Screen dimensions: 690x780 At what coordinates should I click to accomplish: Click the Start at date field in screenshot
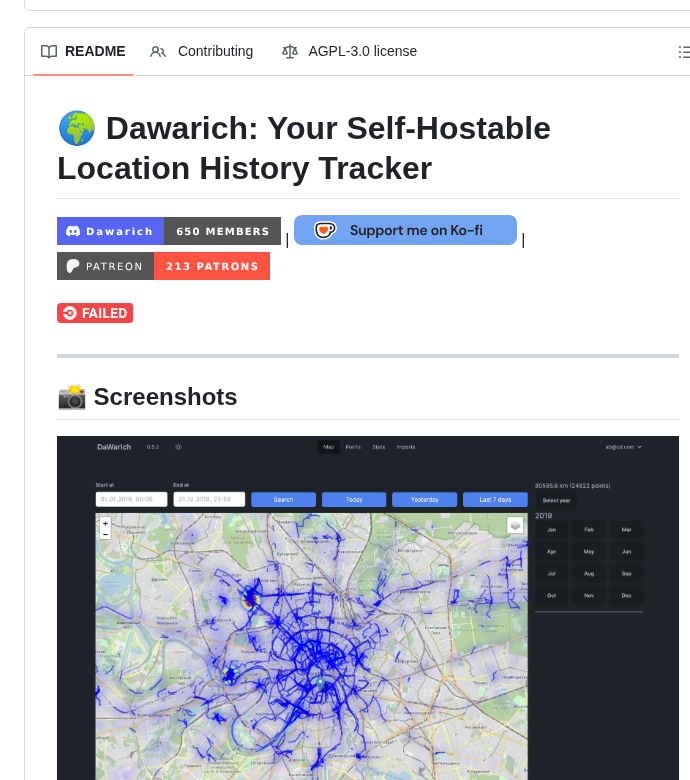point(131,499)
